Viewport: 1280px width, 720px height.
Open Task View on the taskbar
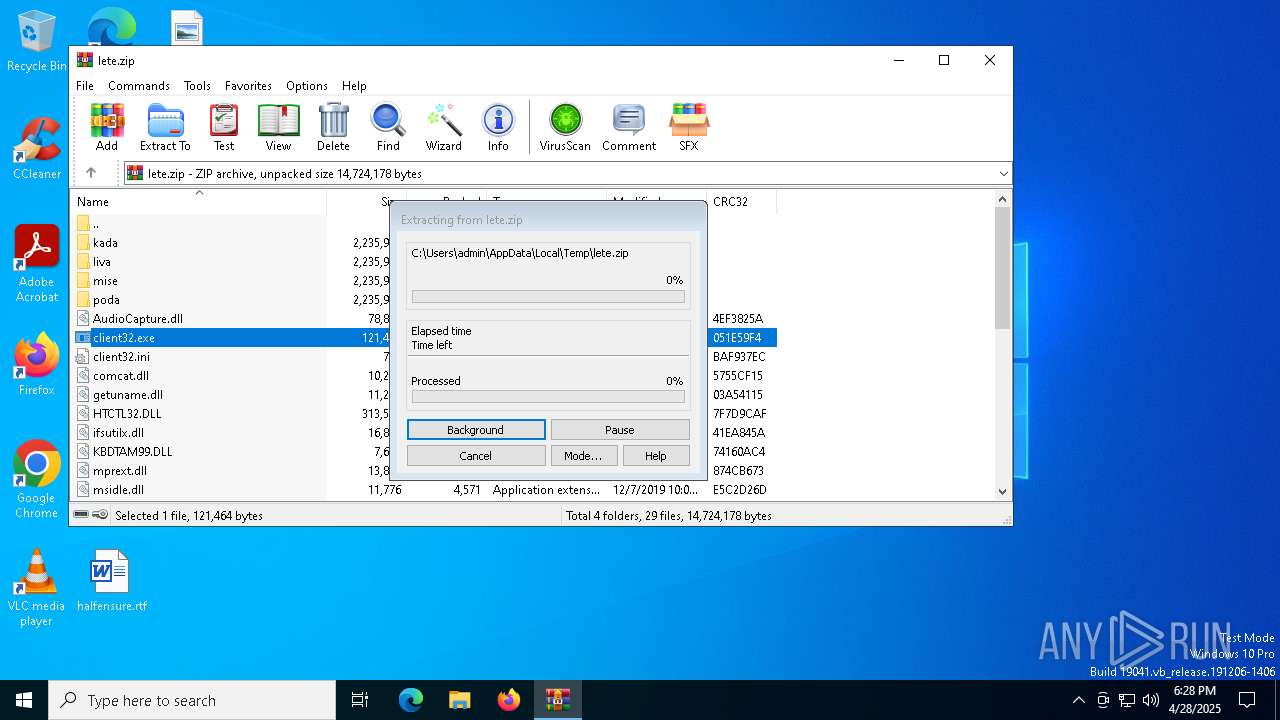(x=360, y=700)
